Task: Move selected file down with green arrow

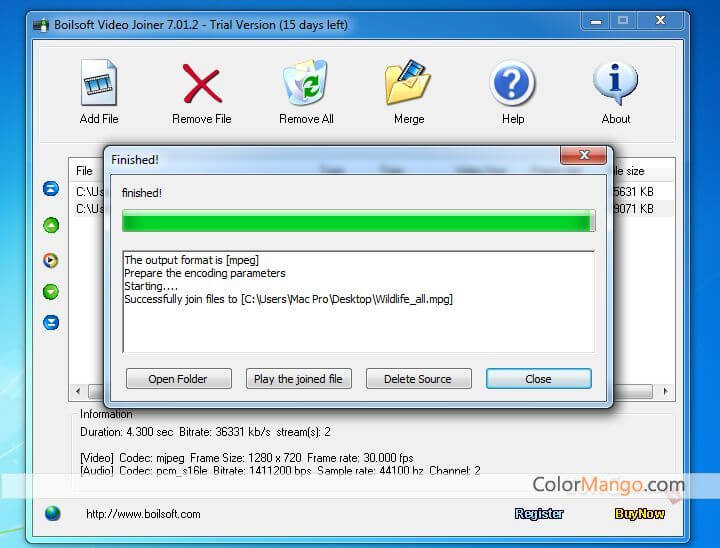Action: point(51,292)
